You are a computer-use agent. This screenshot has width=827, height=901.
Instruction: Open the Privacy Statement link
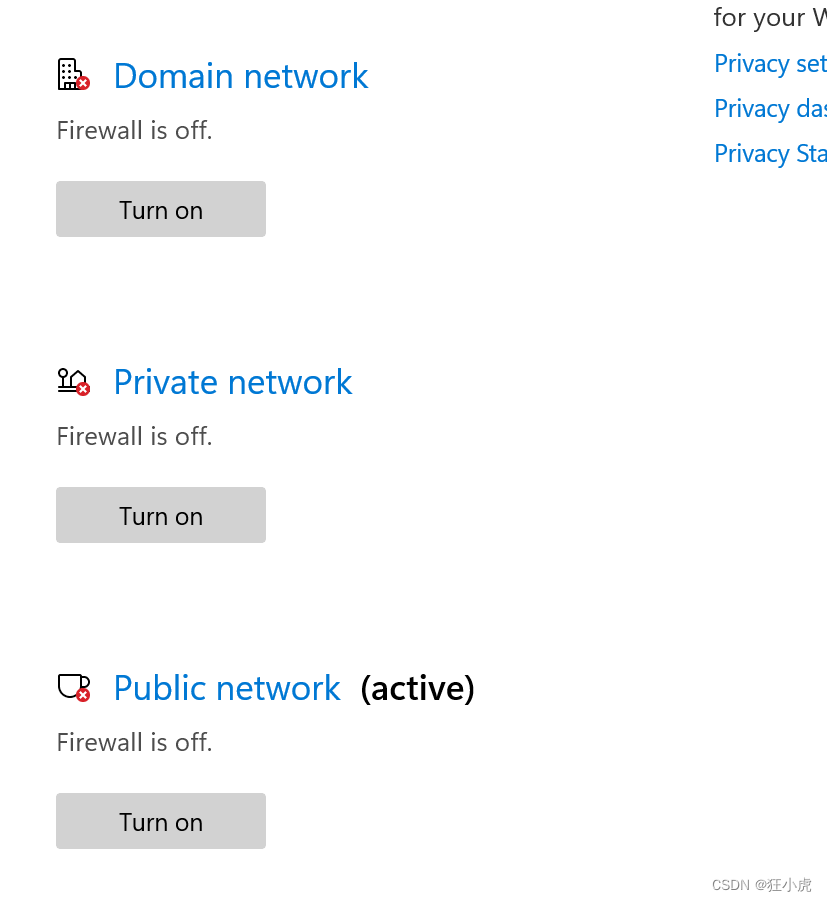[x=770, y=153]
